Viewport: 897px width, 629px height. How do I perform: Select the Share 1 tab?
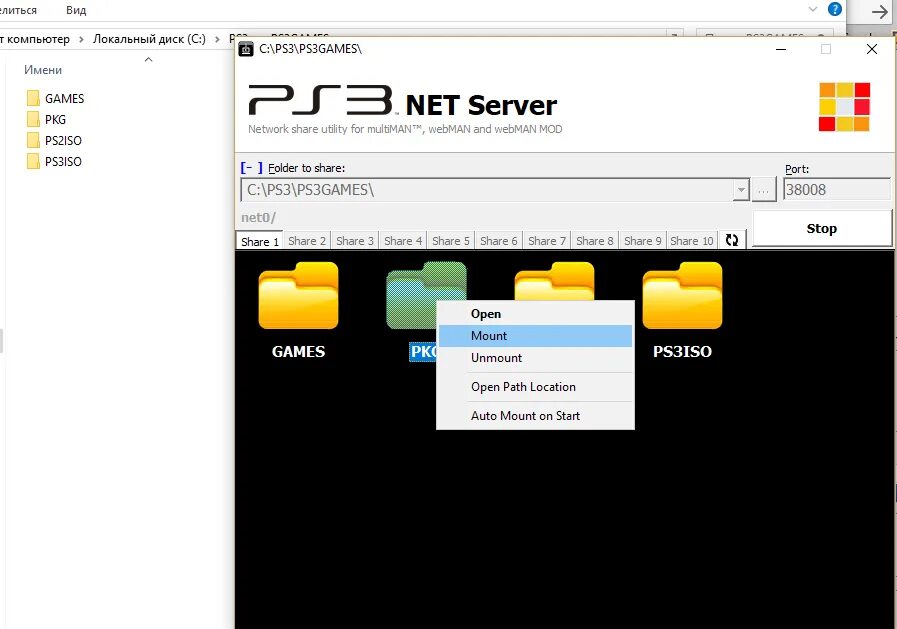(x=259, y=241)
